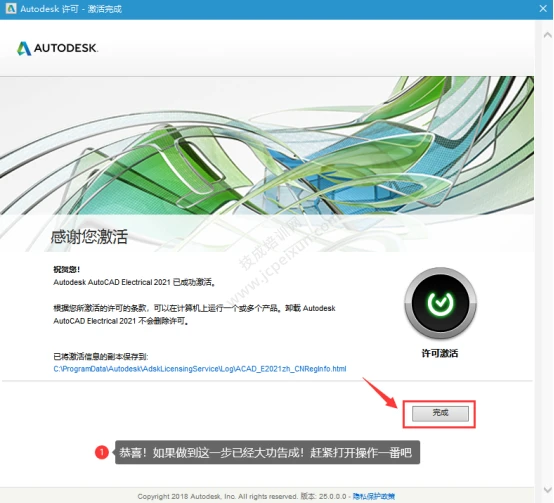Click the Autodesk logo in the header
Image resolution: width=554 pixels, height=503 pixels.
click(57, 48)
